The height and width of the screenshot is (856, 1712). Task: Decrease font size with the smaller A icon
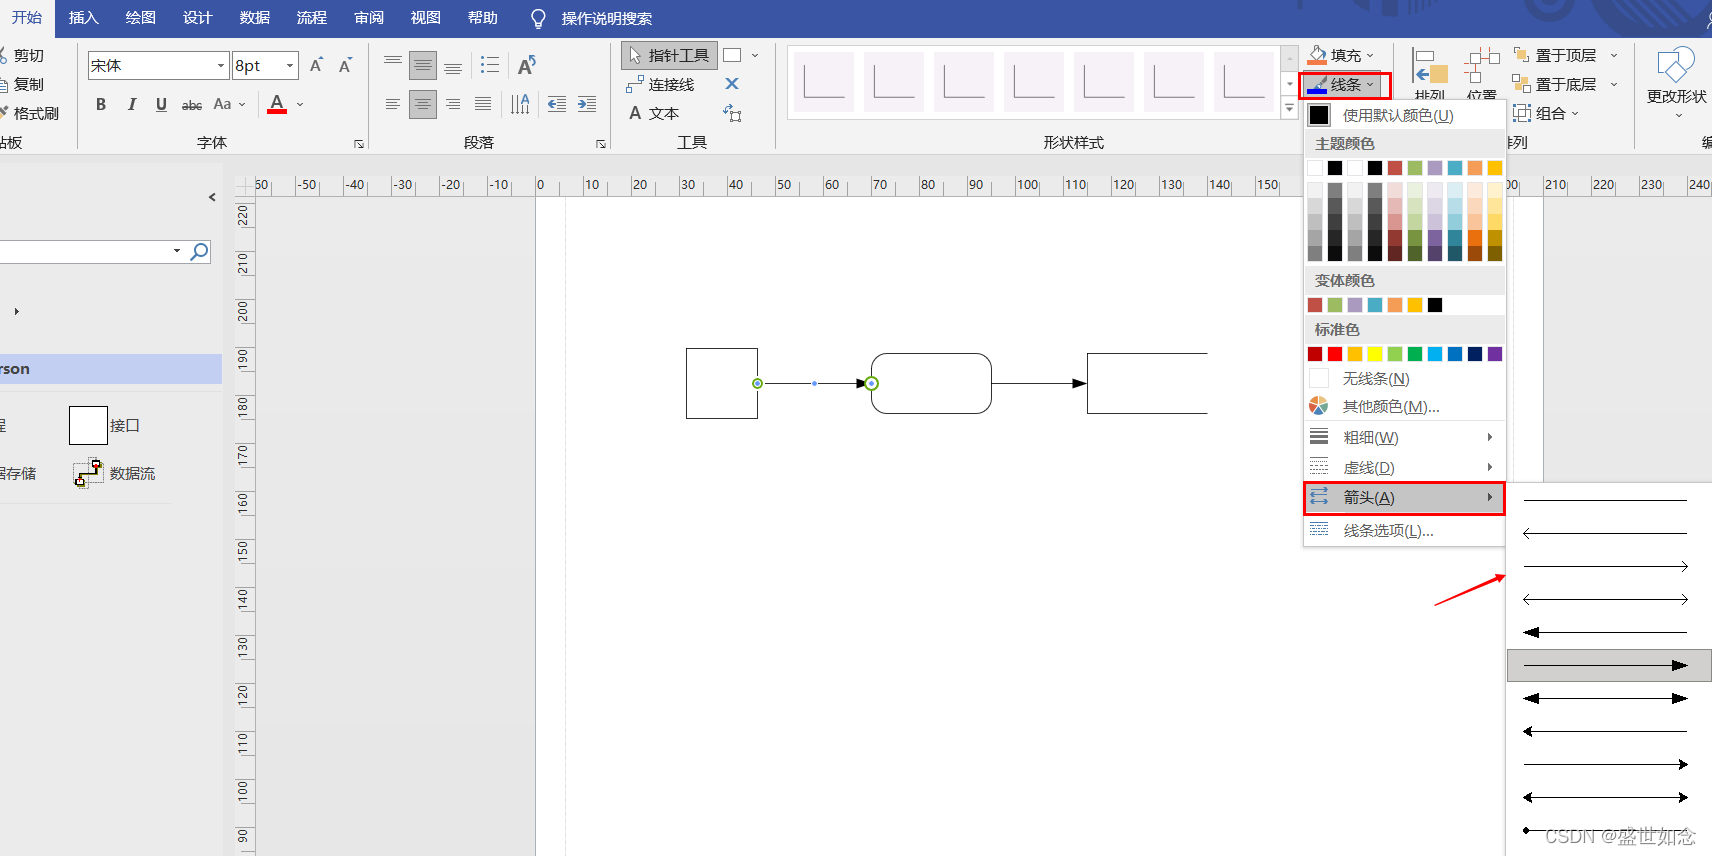click(x=345, y=65)
